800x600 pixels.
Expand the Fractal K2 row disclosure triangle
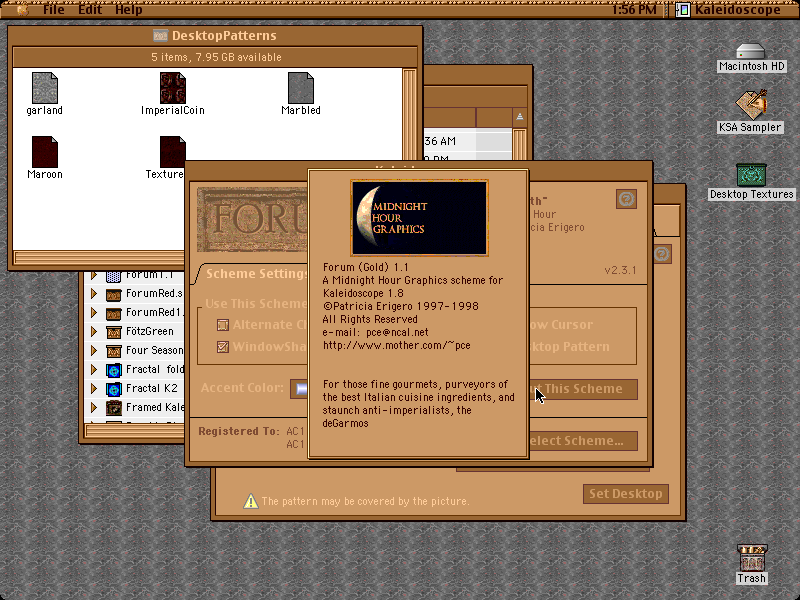point(94,389)
